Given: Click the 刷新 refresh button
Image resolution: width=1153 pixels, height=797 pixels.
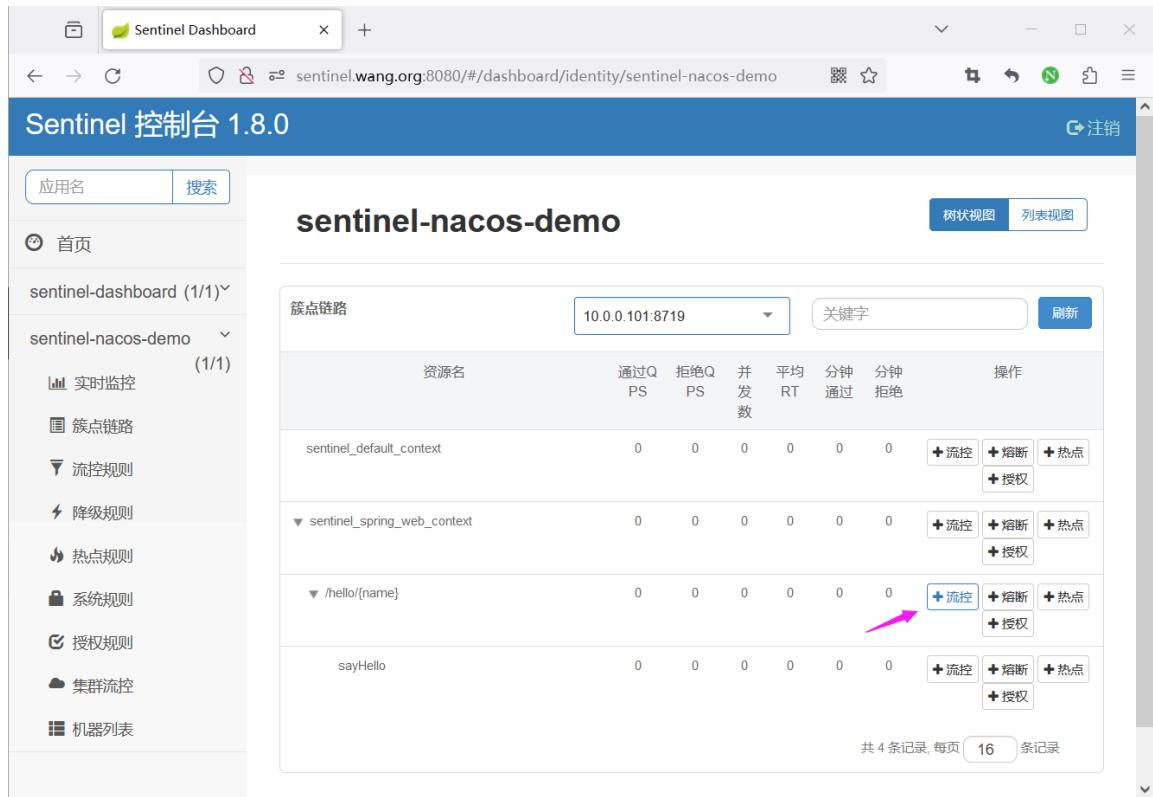Looking at the screenshot, I should [x=1065, y=313].
